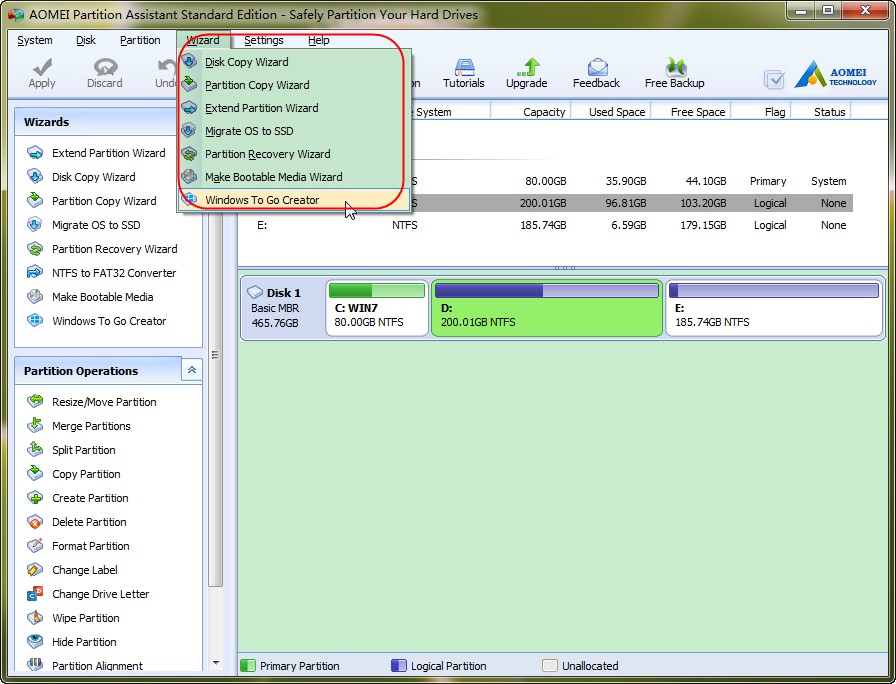Click the checkmark icon beside AOMEI logo

click(x=774, y=79)
